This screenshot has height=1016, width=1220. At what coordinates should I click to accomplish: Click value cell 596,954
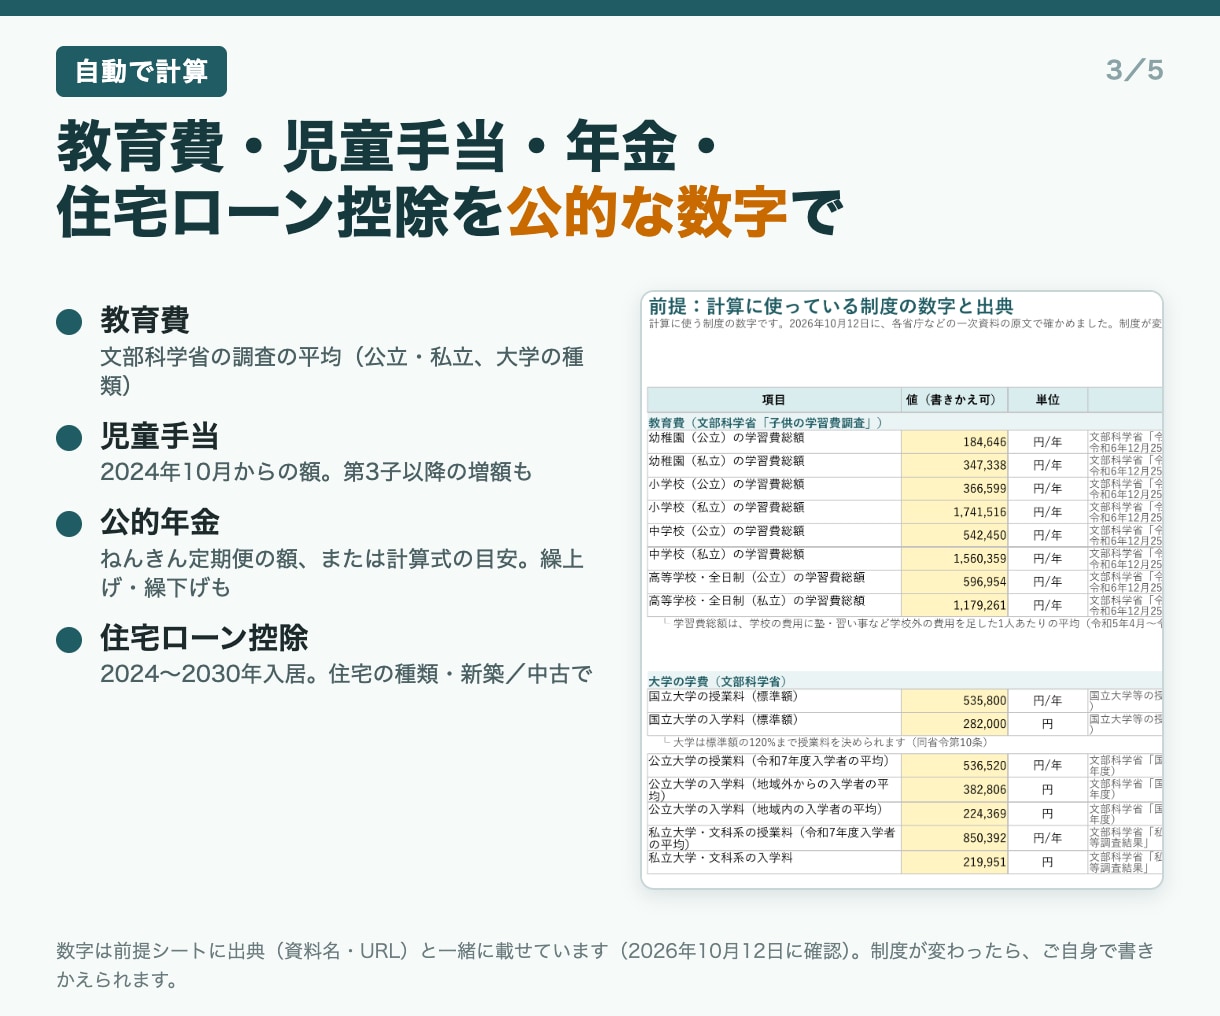coord(954,582)
